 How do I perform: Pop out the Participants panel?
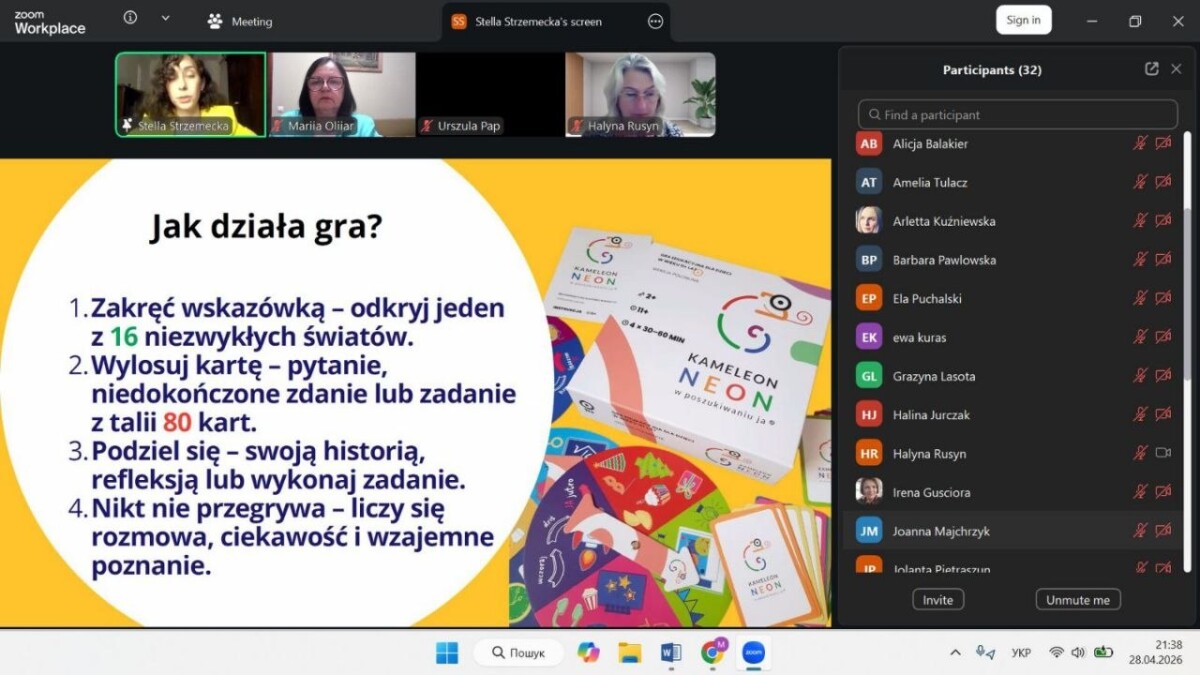(x=1151, y=69)
